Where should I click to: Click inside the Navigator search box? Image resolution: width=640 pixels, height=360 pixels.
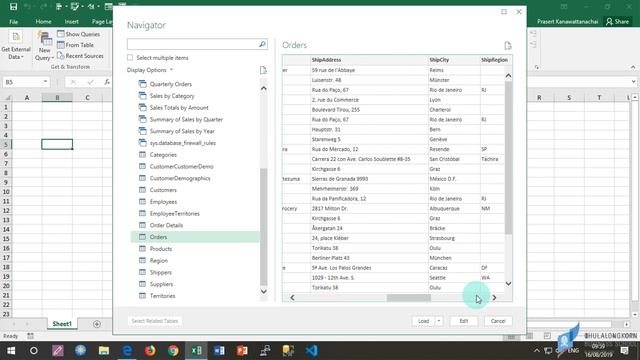point(192,44)
